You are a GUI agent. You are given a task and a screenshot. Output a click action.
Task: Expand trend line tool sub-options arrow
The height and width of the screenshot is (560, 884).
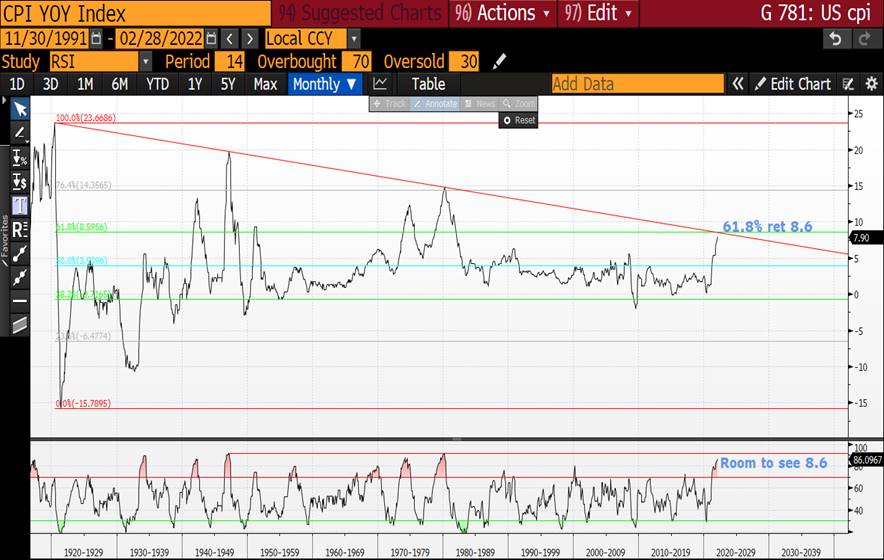(27, 141)
